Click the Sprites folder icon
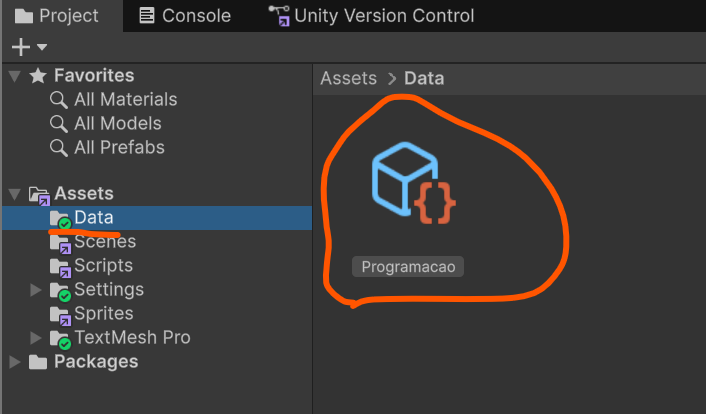 point(61,314)
